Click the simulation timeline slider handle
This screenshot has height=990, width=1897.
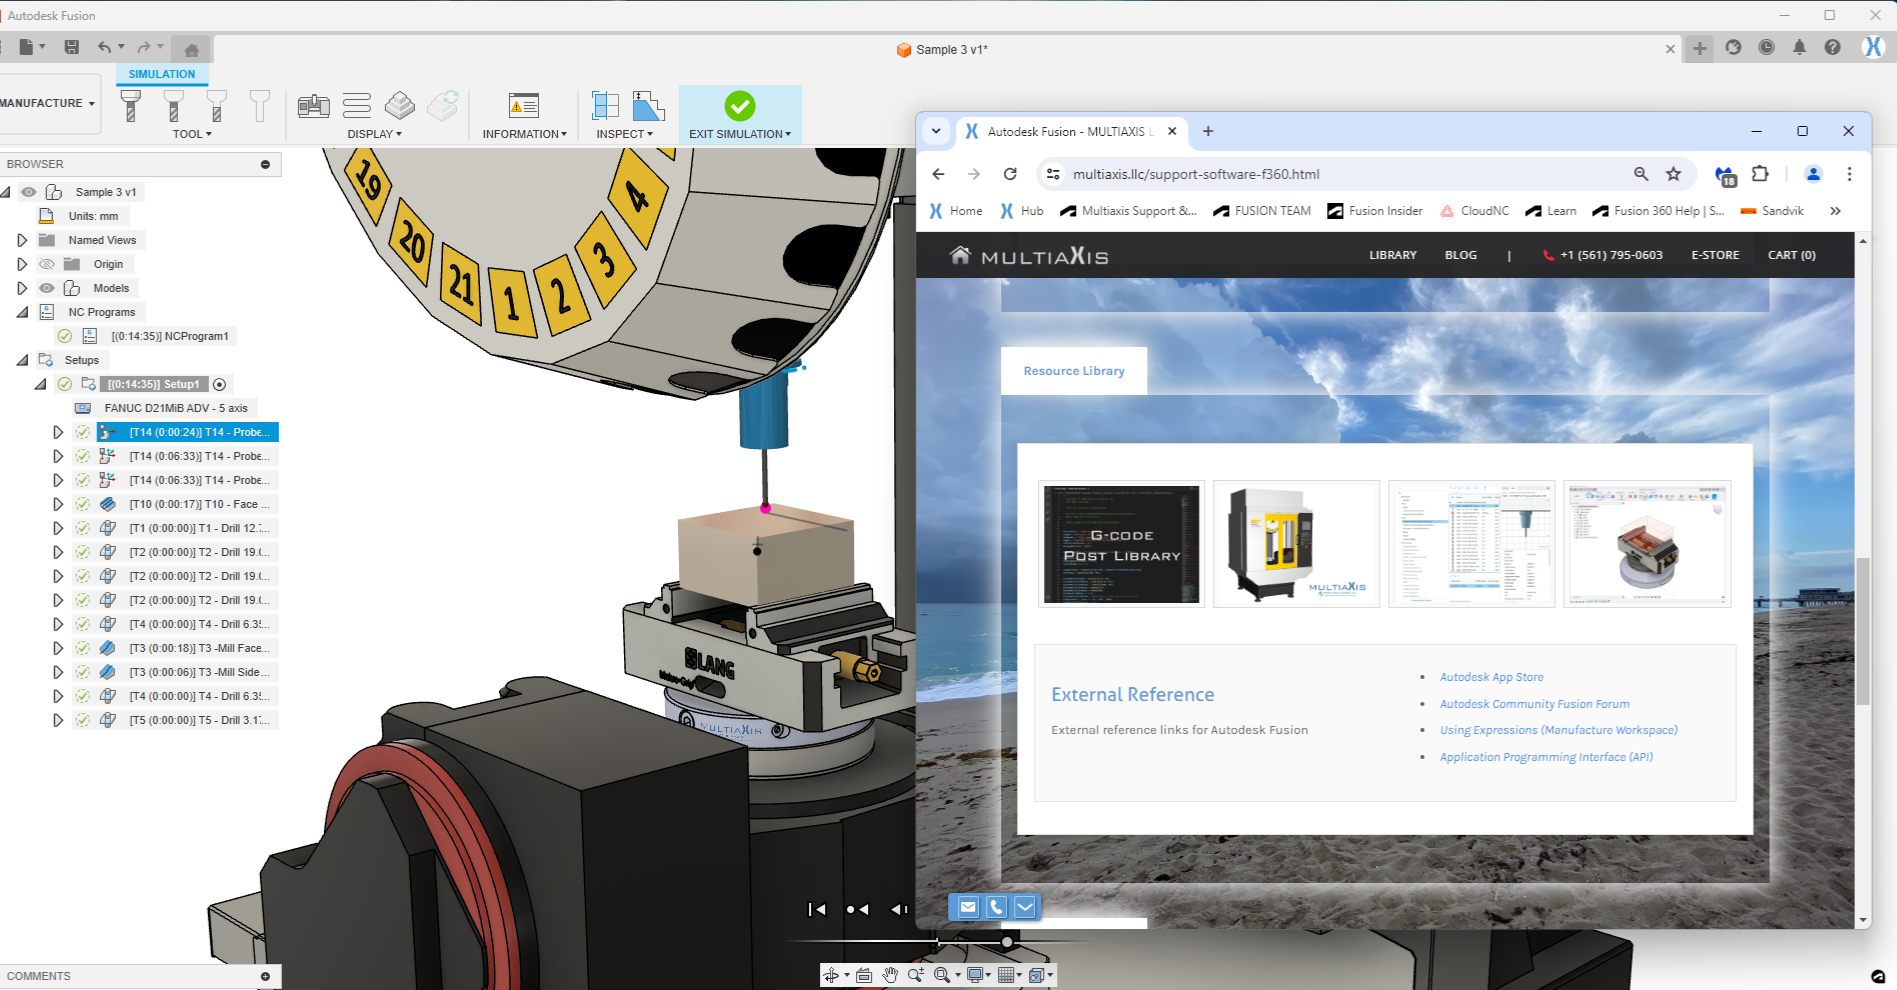(x=1007, y=942)
